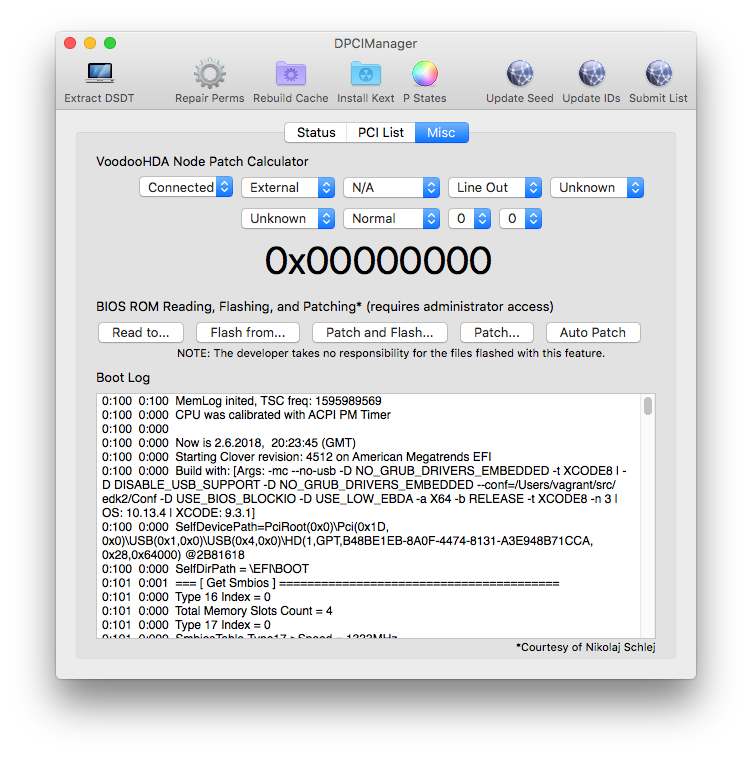This screenshot has height=759, width=752.
Task: Click the Boot Log scrollbar thumb
Action: pyautogui.click(x=648, y=406)
